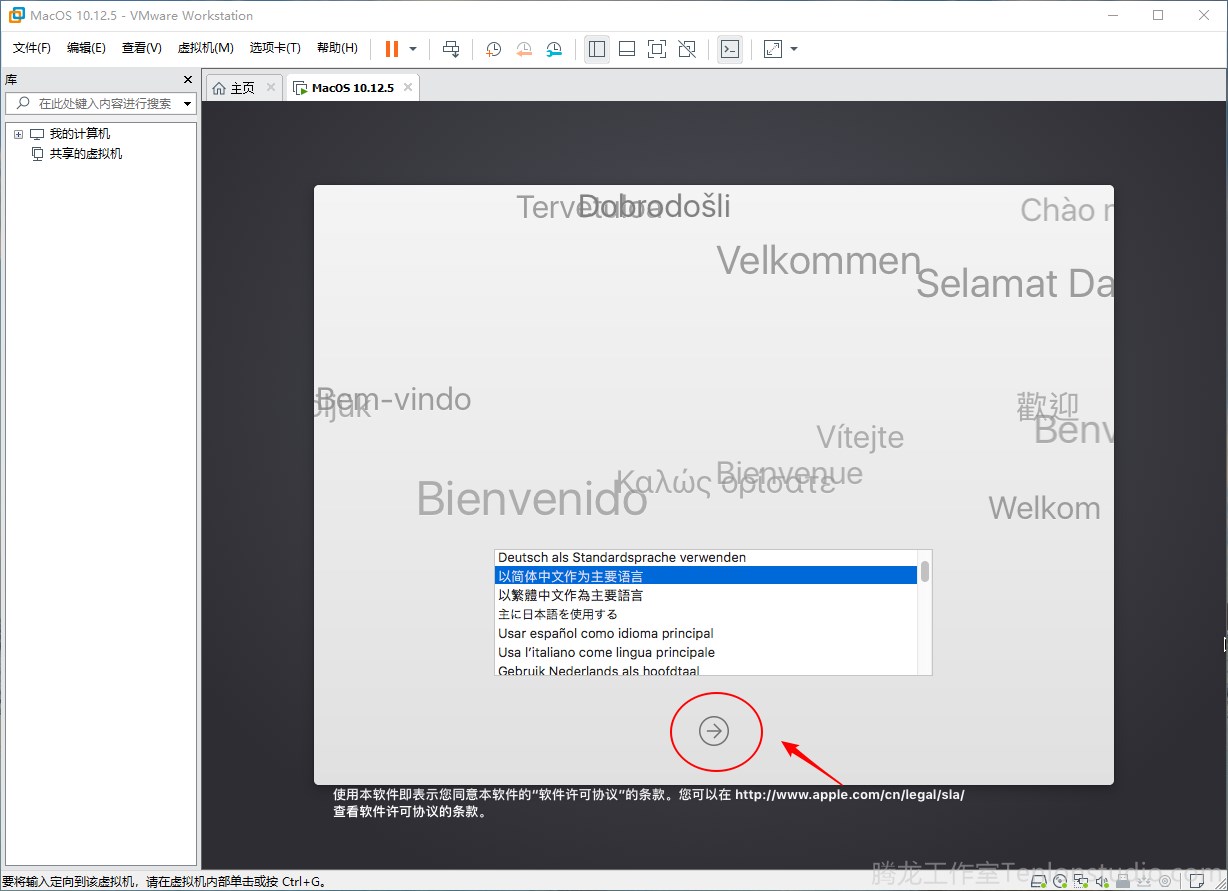Close the 库 library panel

[187, 79]
